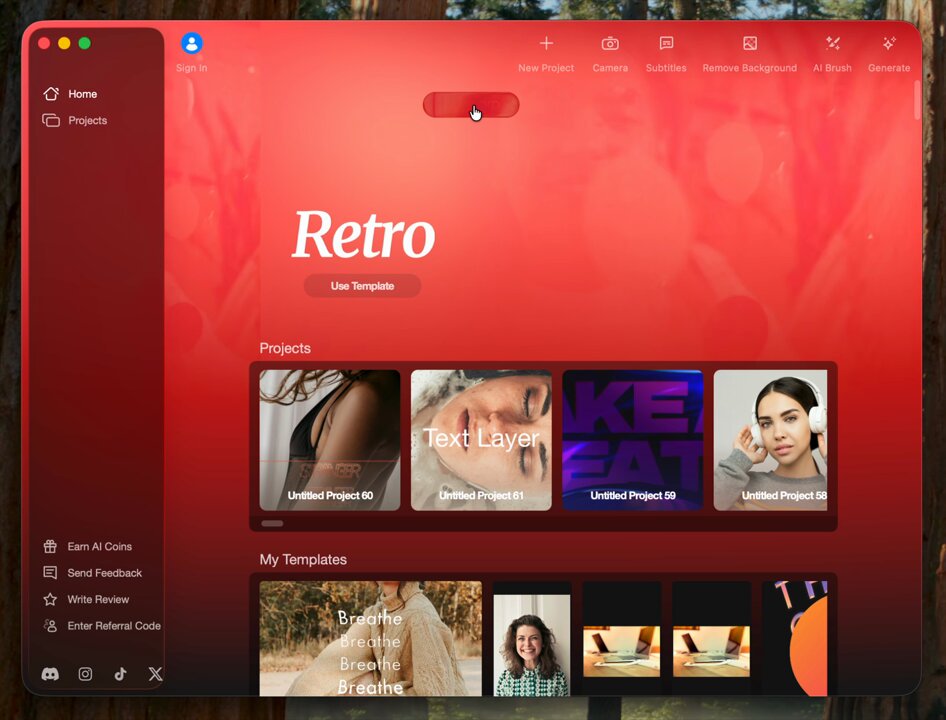Open the TikTok icon in sidebar
Screen dimensions: 946x720
coord(121,674)
